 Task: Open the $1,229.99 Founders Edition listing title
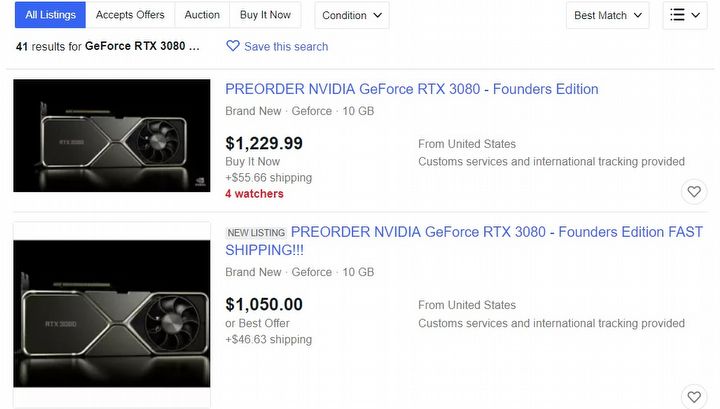411,89
